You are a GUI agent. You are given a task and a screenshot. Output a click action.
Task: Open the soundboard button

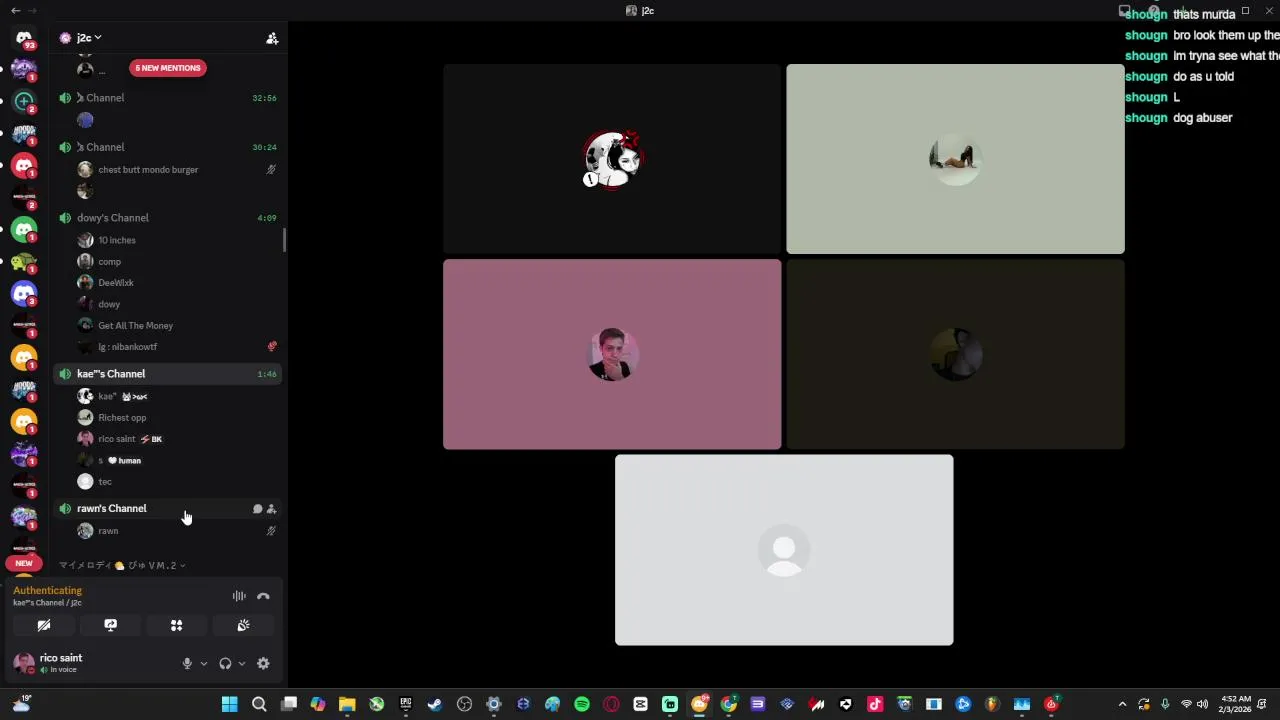(x=243, y=625)
